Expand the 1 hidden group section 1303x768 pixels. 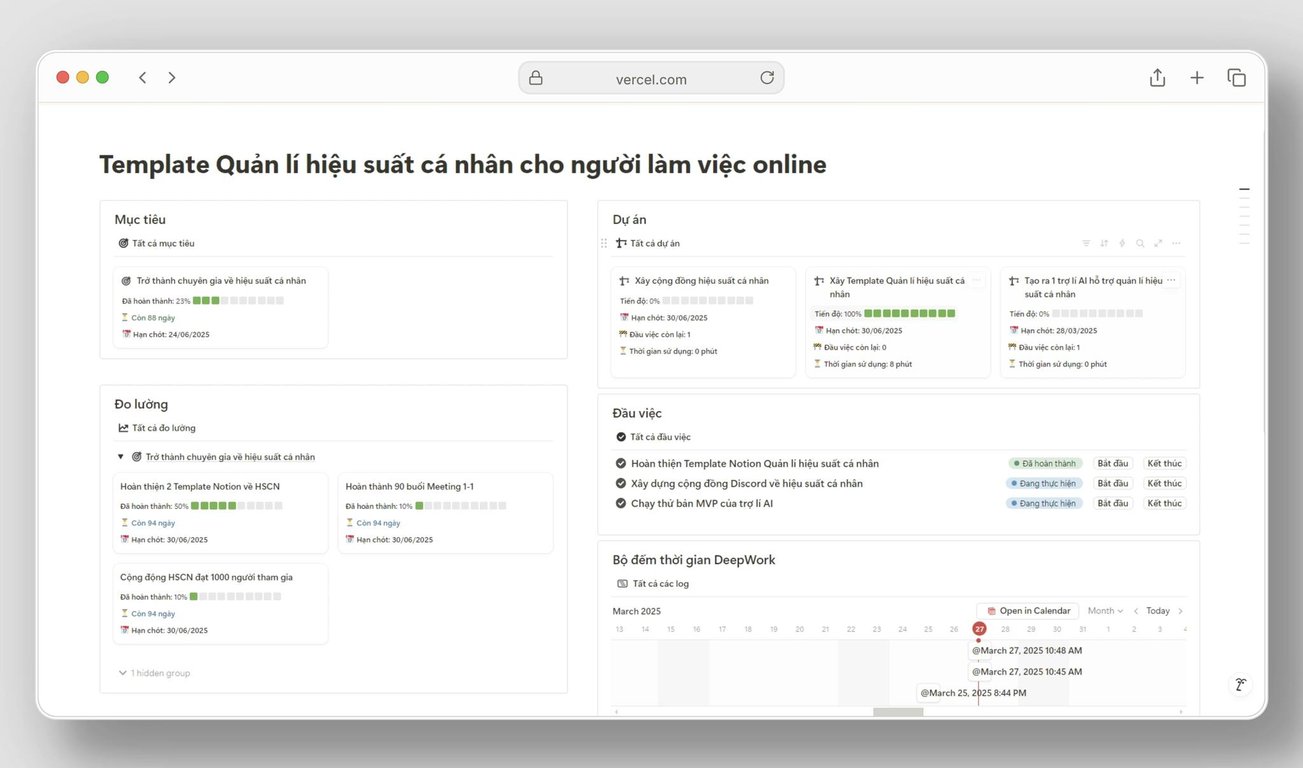click(x=154, y=673)
